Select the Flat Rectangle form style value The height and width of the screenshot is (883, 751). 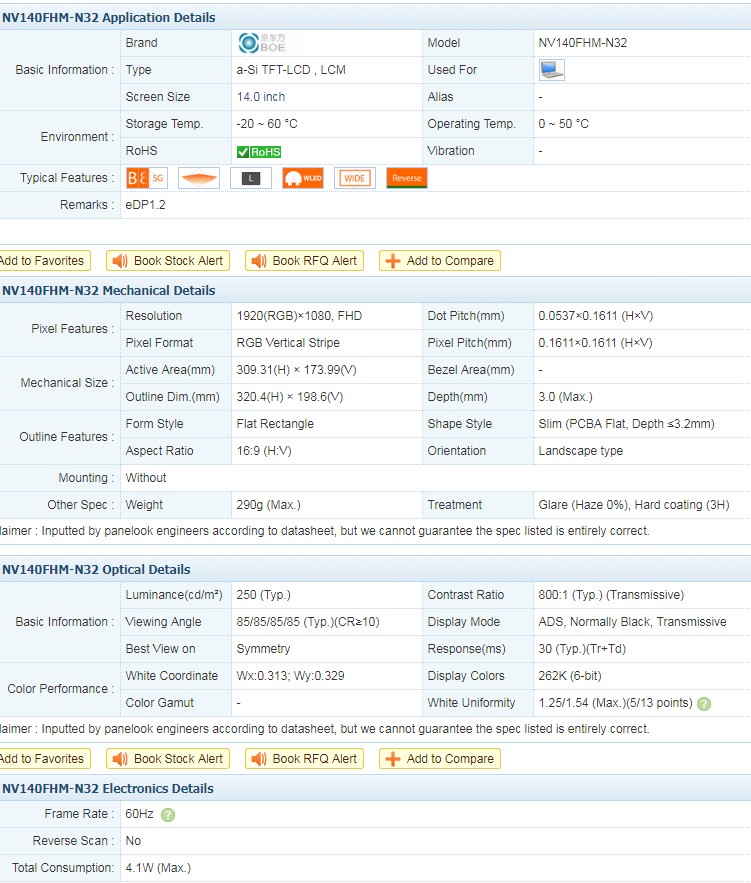pos(275,424)
